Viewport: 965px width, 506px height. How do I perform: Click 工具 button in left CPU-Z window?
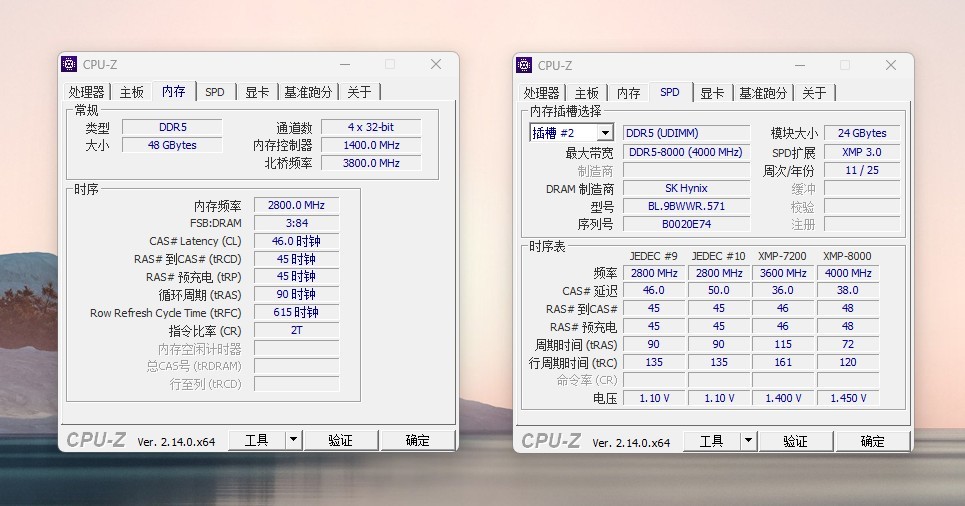(x=257, y=440)
